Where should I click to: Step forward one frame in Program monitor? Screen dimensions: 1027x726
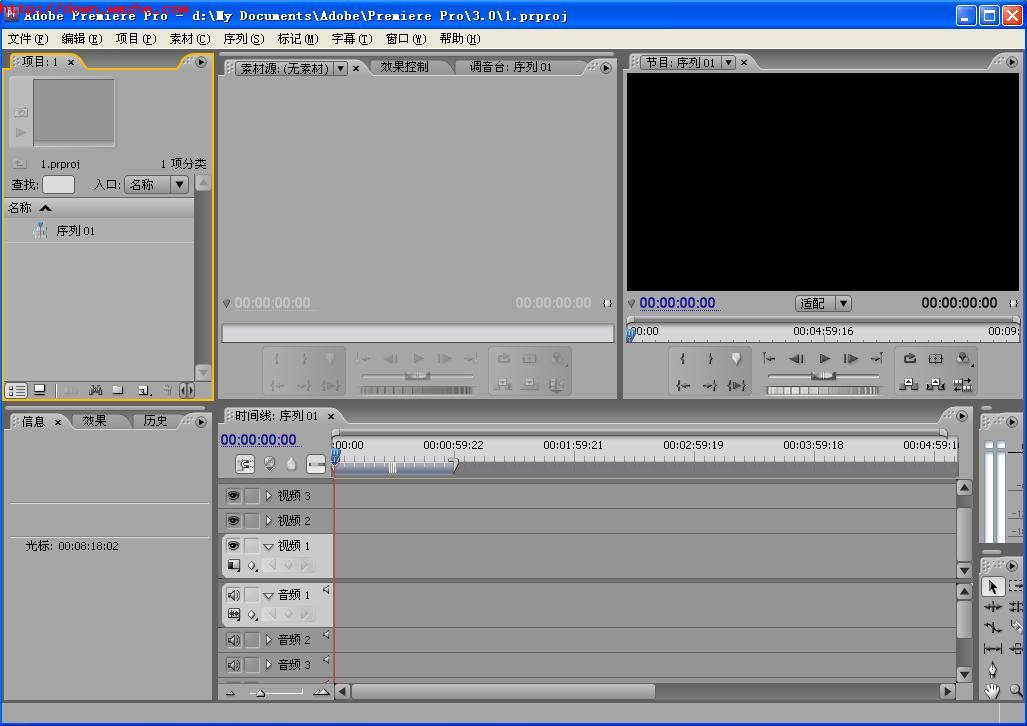850,358
